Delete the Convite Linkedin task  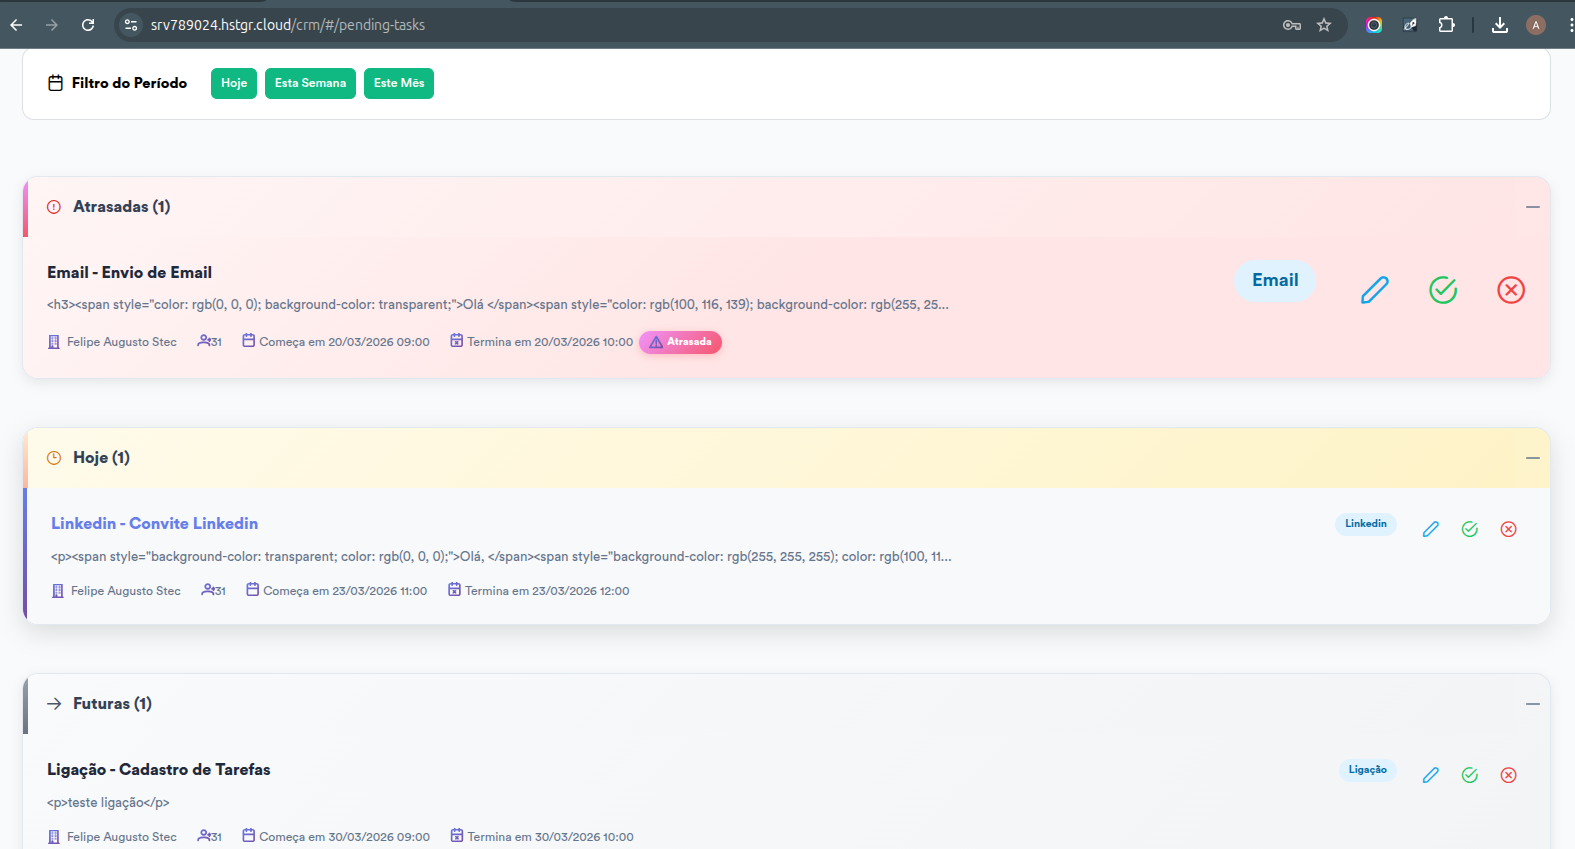(1508, 529)
